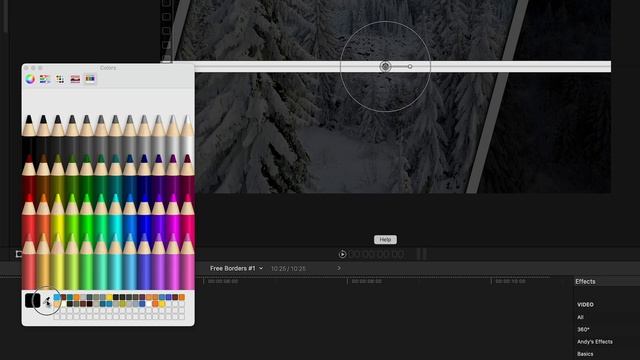Screen dimensions: 640x360
Task: Click the peach saved swatch in second swatch row
Action: tap(57, 304)
